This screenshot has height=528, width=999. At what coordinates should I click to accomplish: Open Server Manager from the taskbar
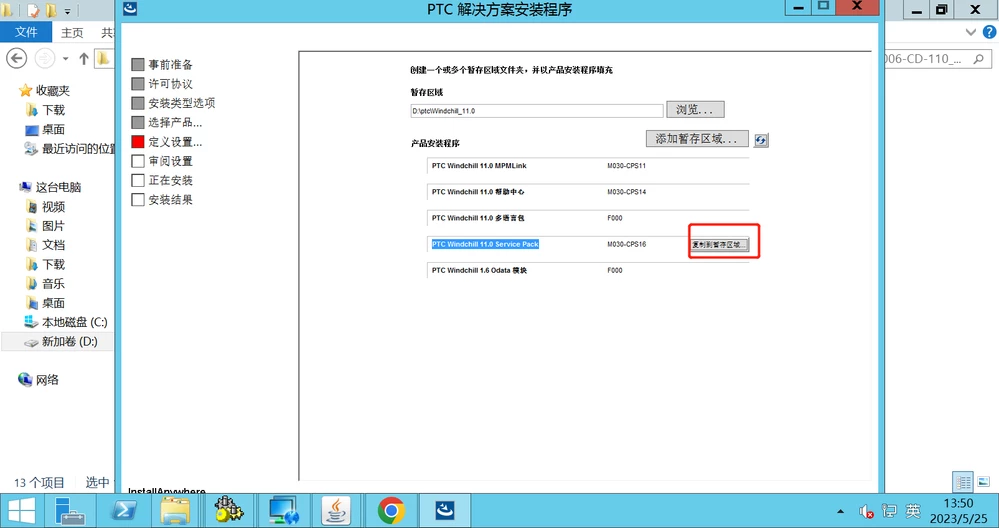click(x=70, y=511)
